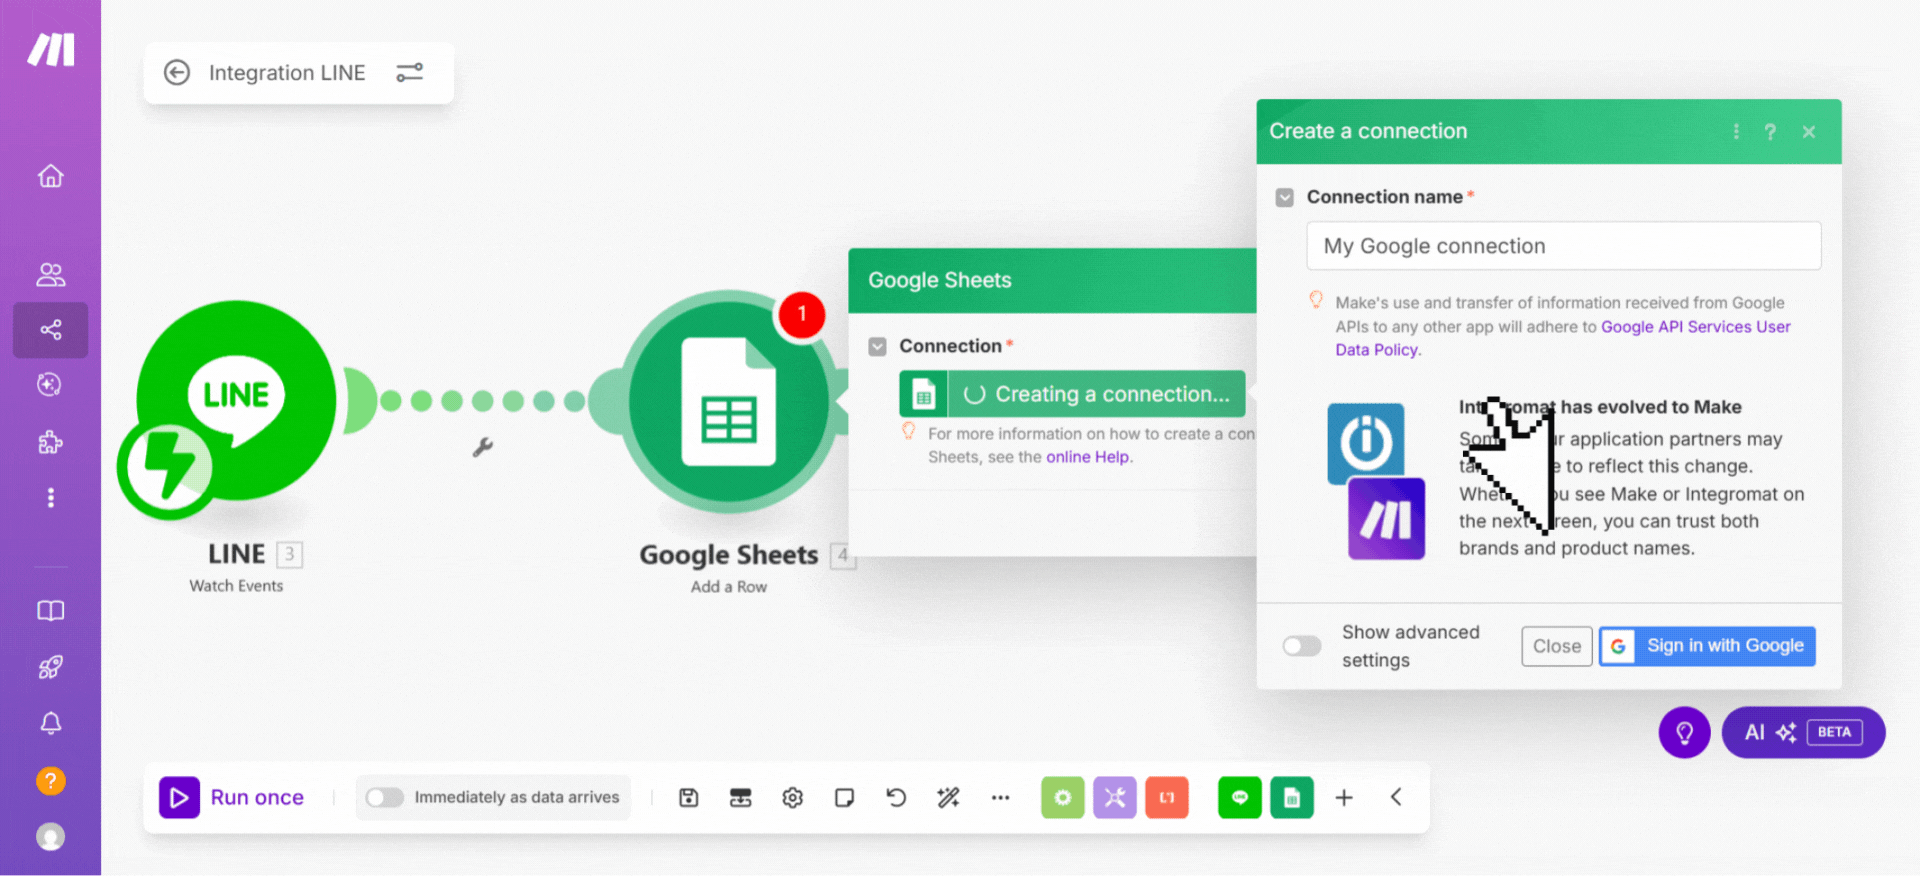Click the green Flow control gear tool
The width and height of the screenshot is (1920, 876).
coord(1063,797)
